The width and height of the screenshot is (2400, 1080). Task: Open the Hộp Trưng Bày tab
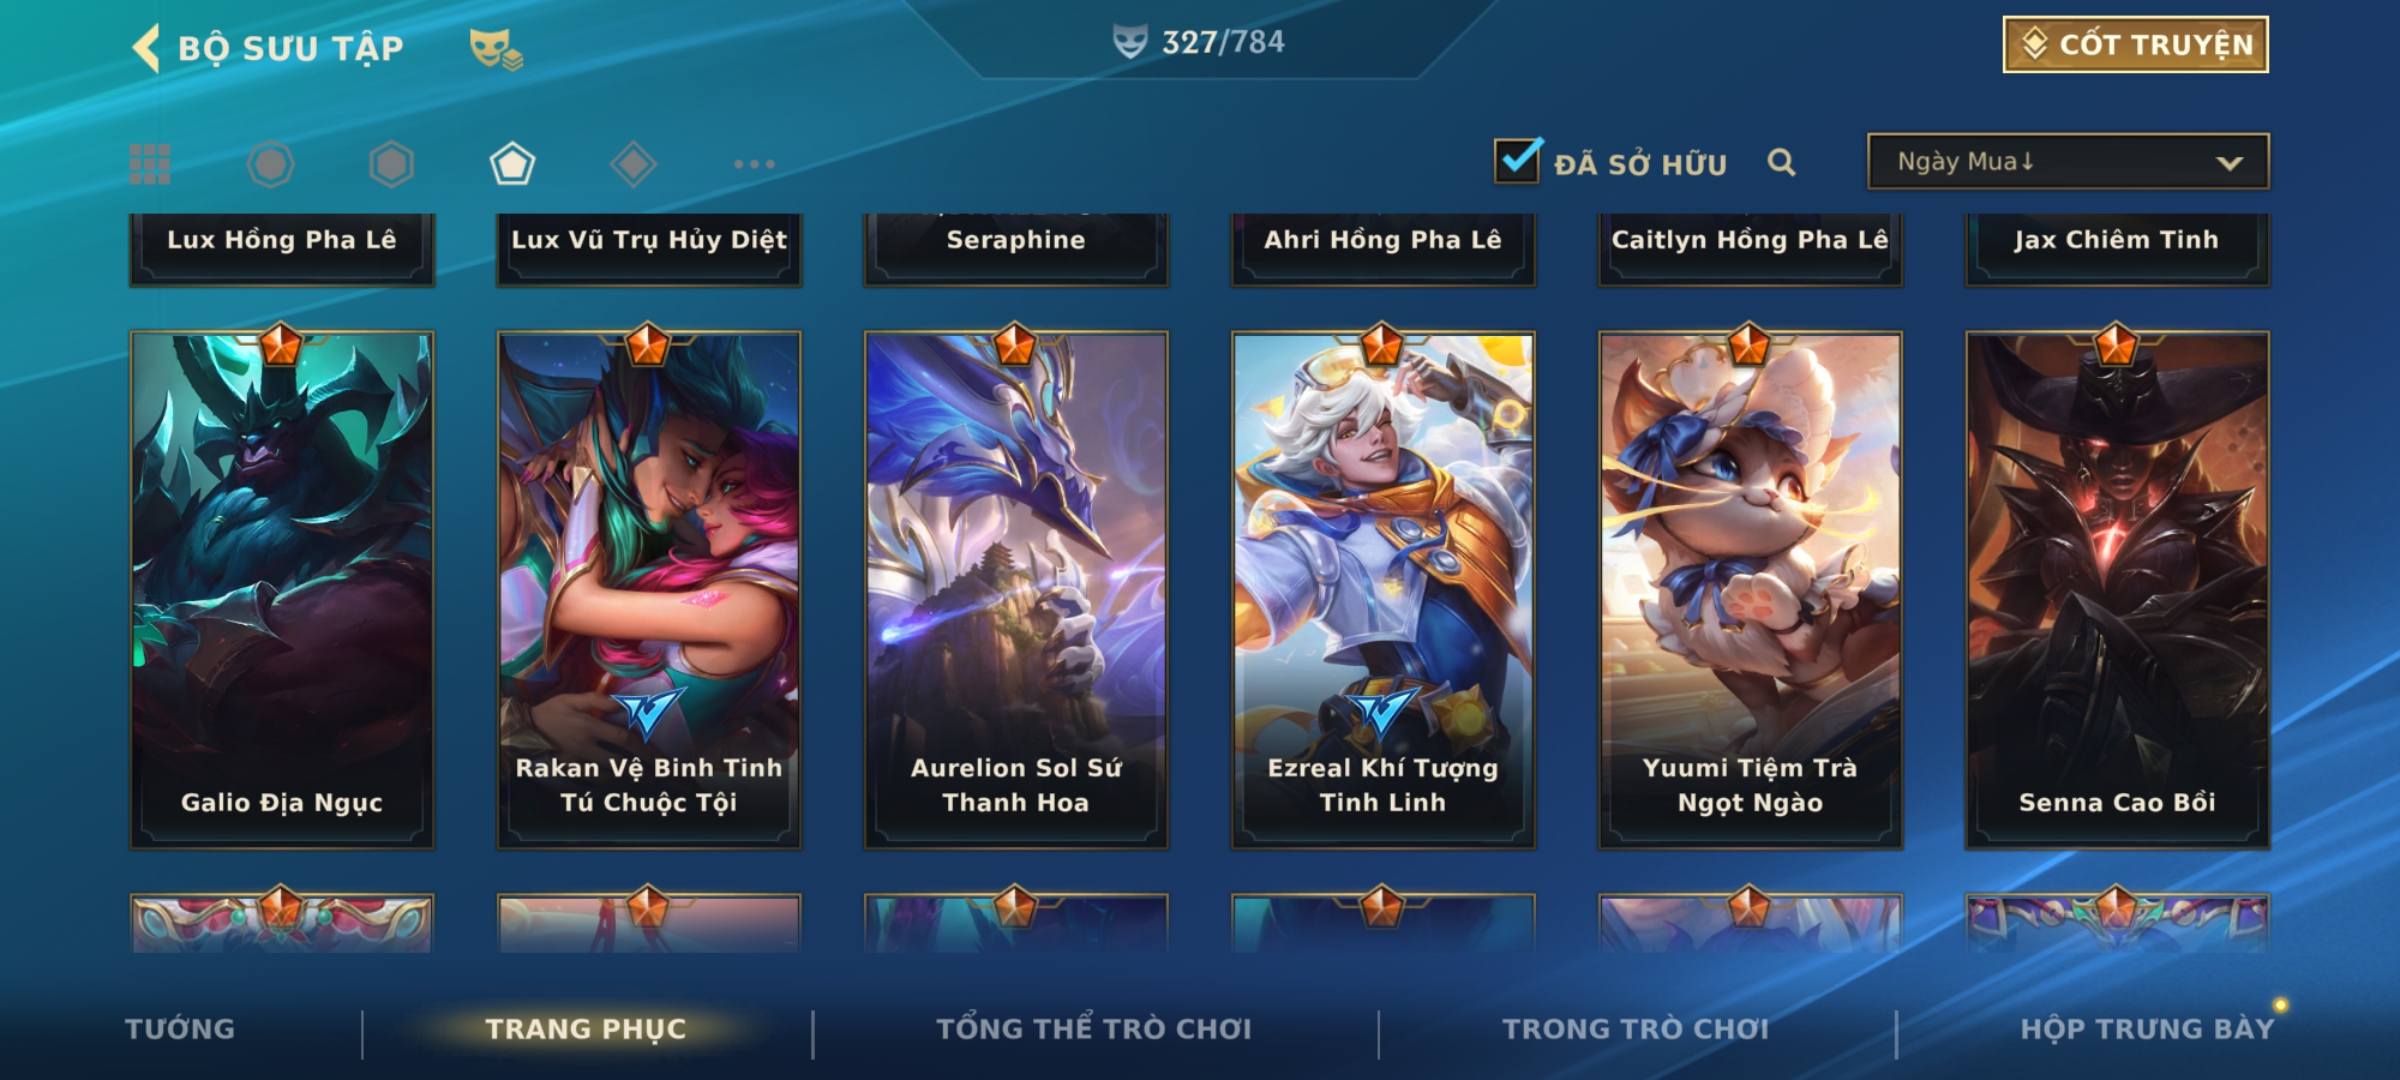pos(2147,1029)
